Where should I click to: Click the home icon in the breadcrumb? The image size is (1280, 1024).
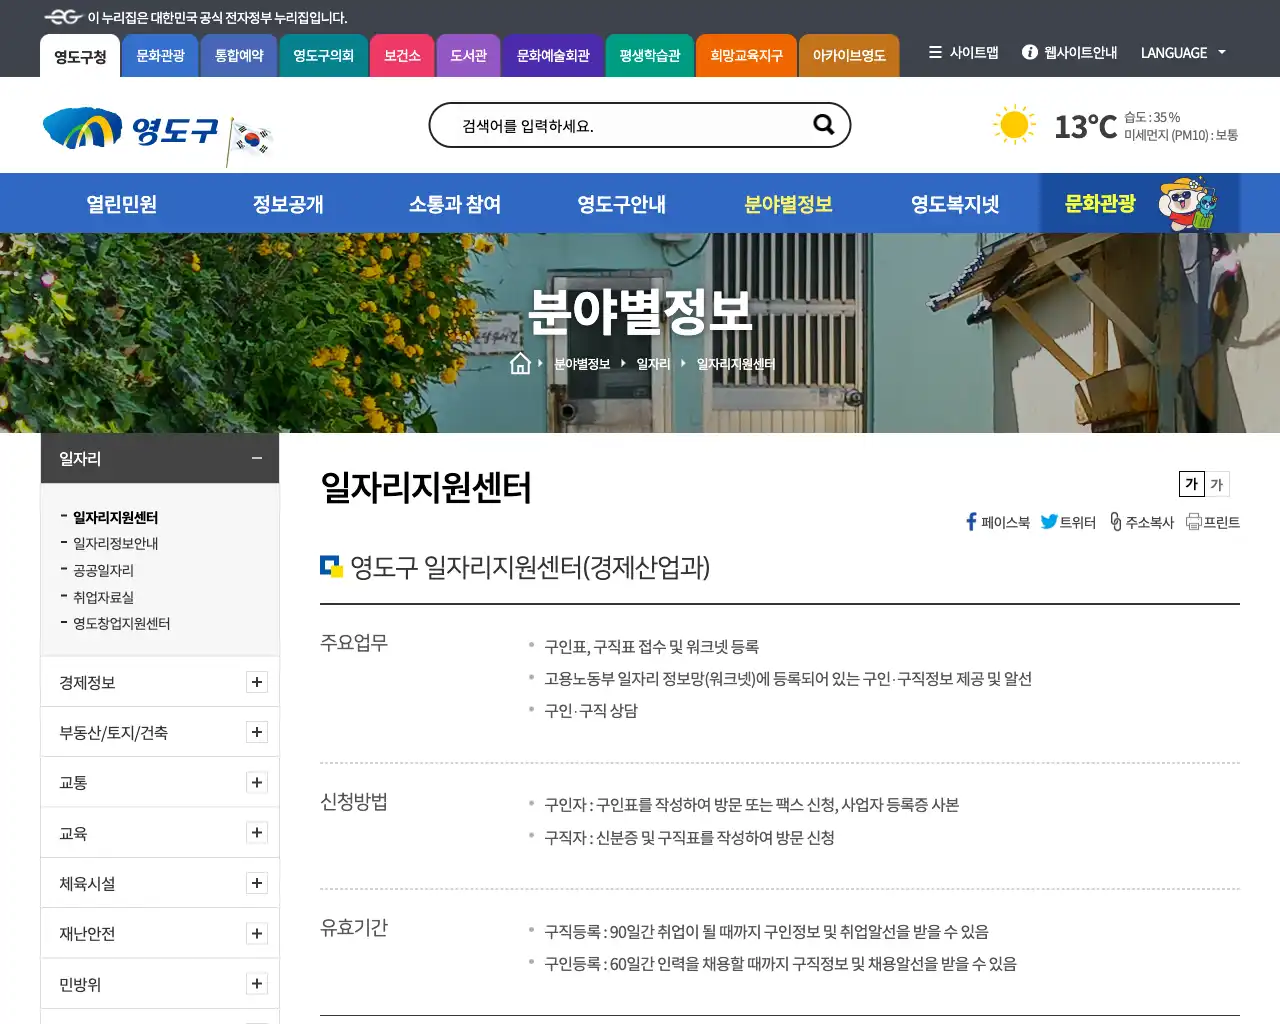520,363
